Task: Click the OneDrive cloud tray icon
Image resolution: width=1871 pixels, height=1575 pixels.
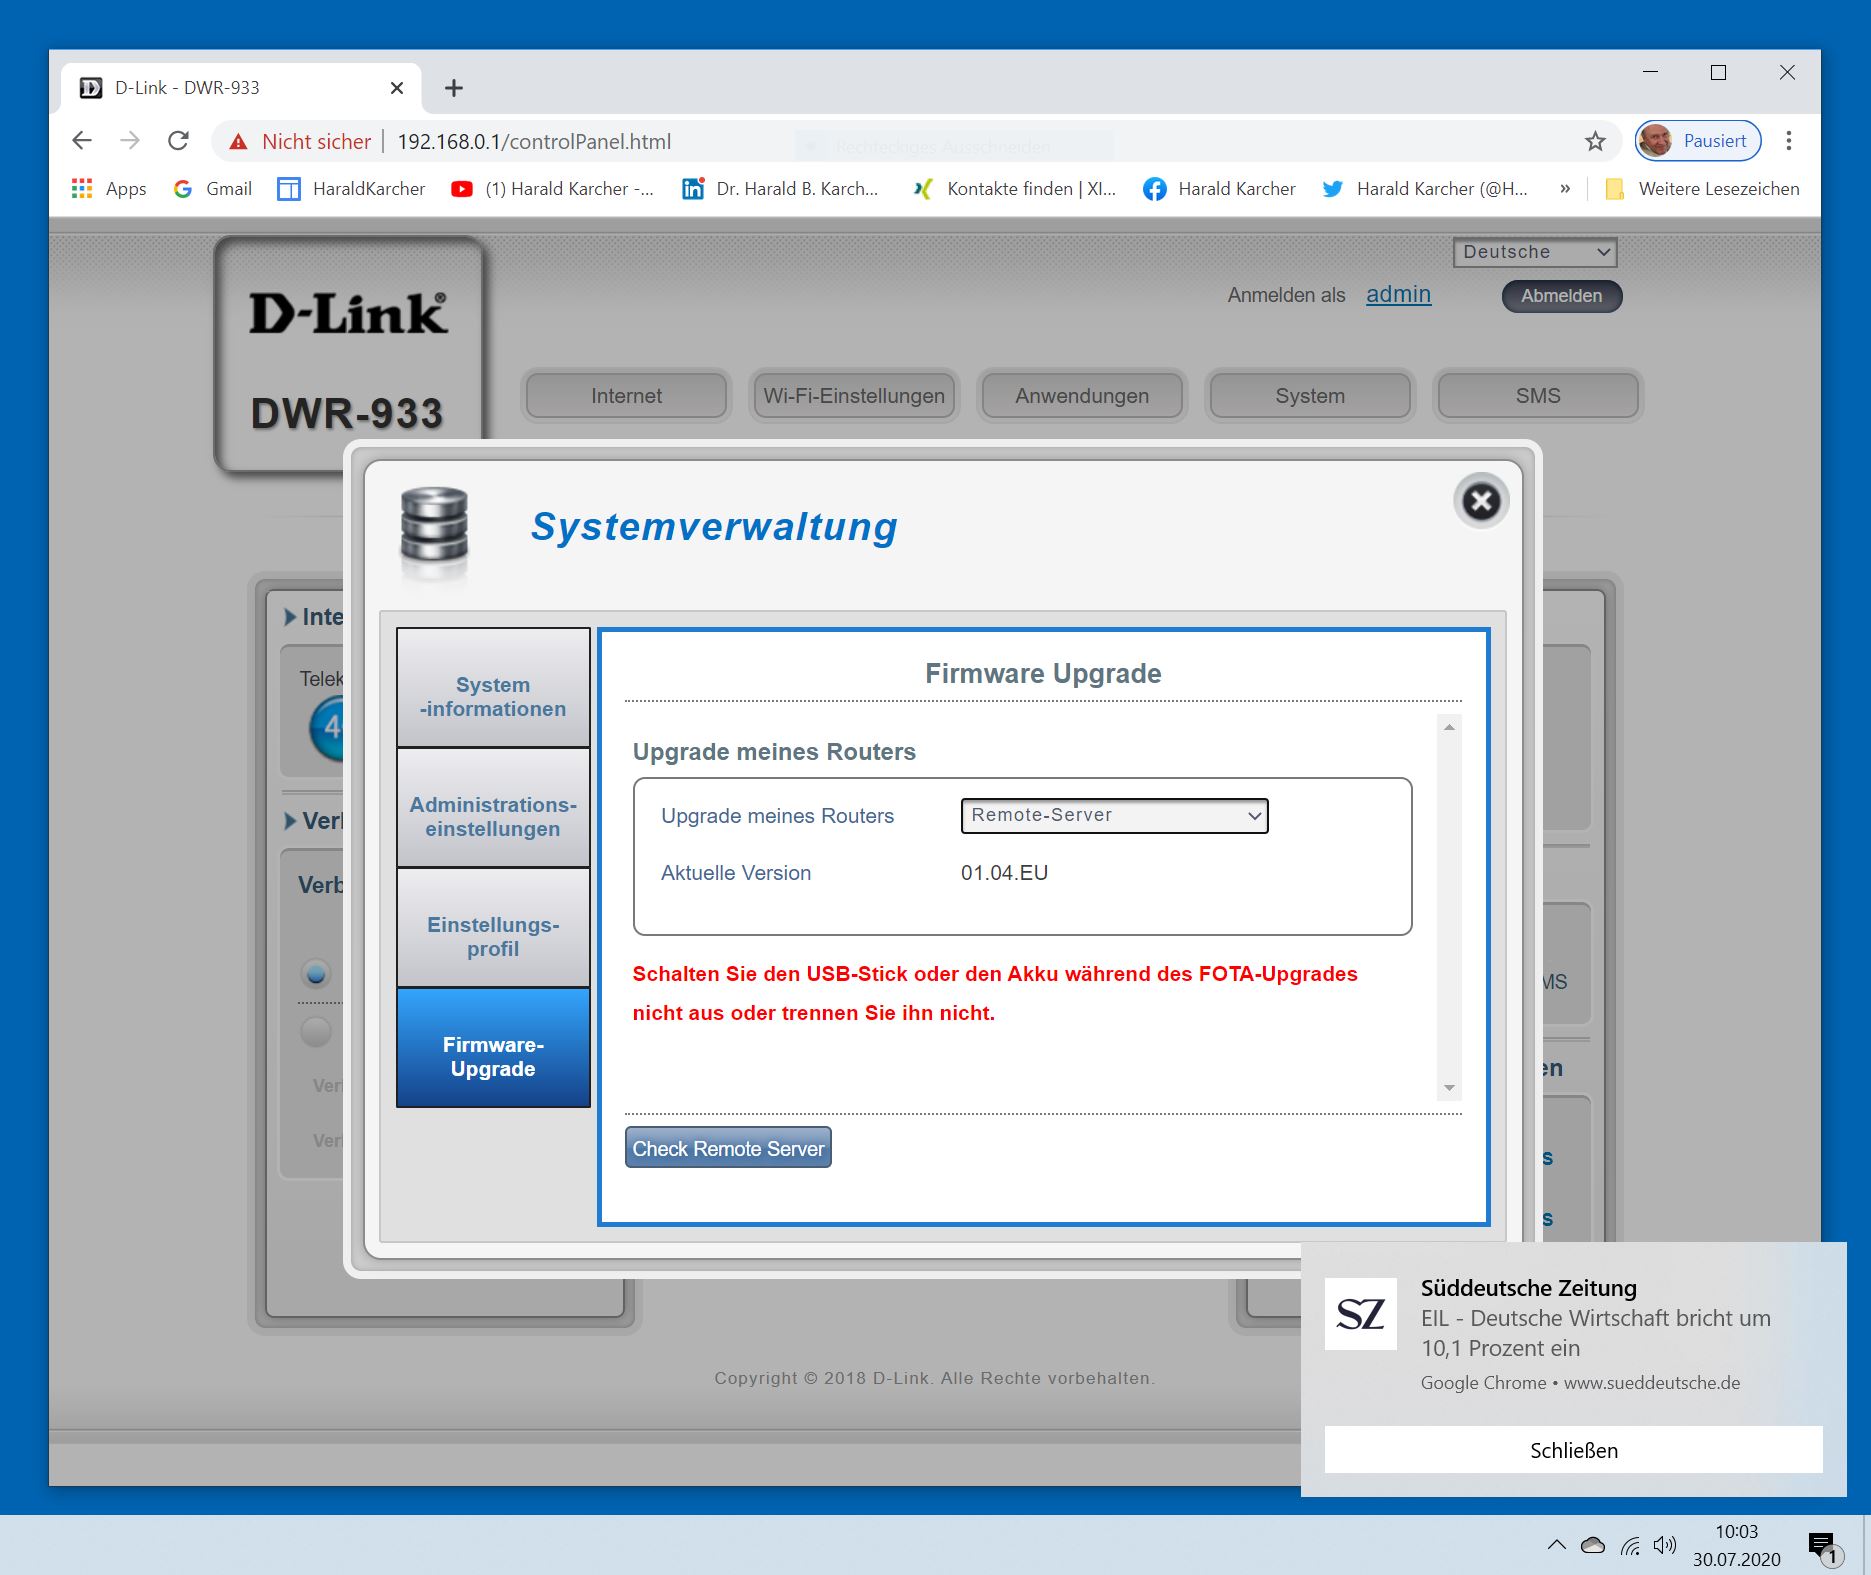Action: 1593,1546
